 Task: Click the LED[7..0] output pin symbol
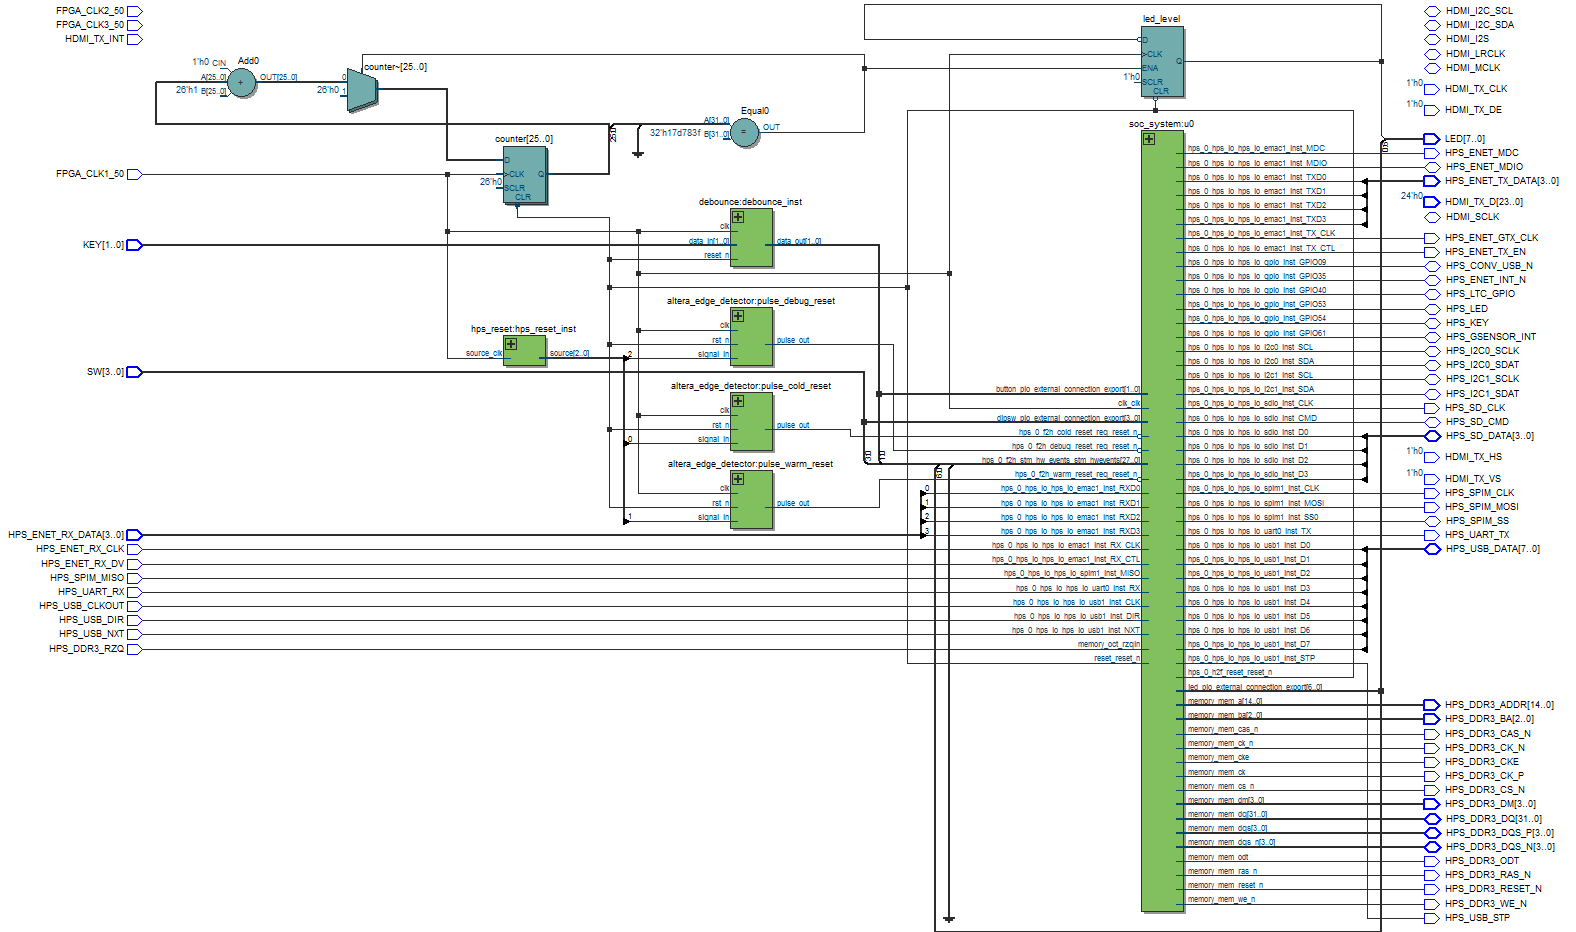1431,139
